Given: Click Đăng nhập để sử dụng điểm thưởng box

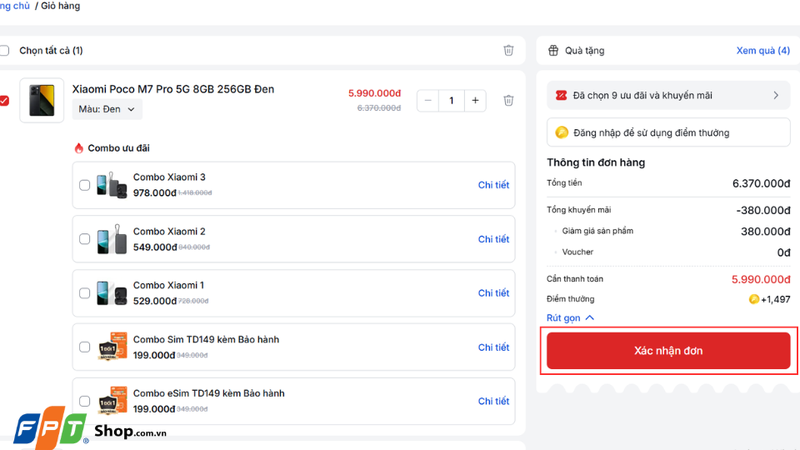Looking at the screenshot, I should point(668,133).
